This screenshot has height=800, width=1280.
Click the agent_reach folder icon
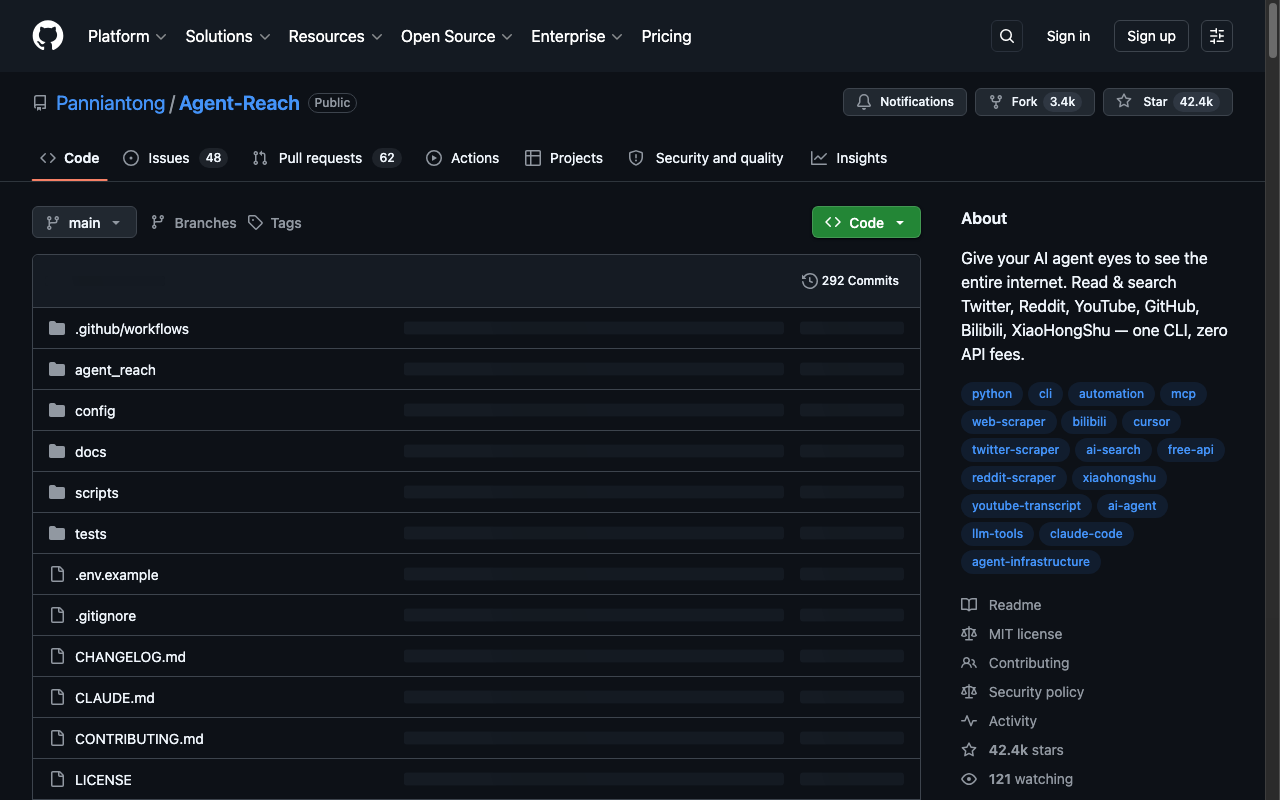pos(57,370)
